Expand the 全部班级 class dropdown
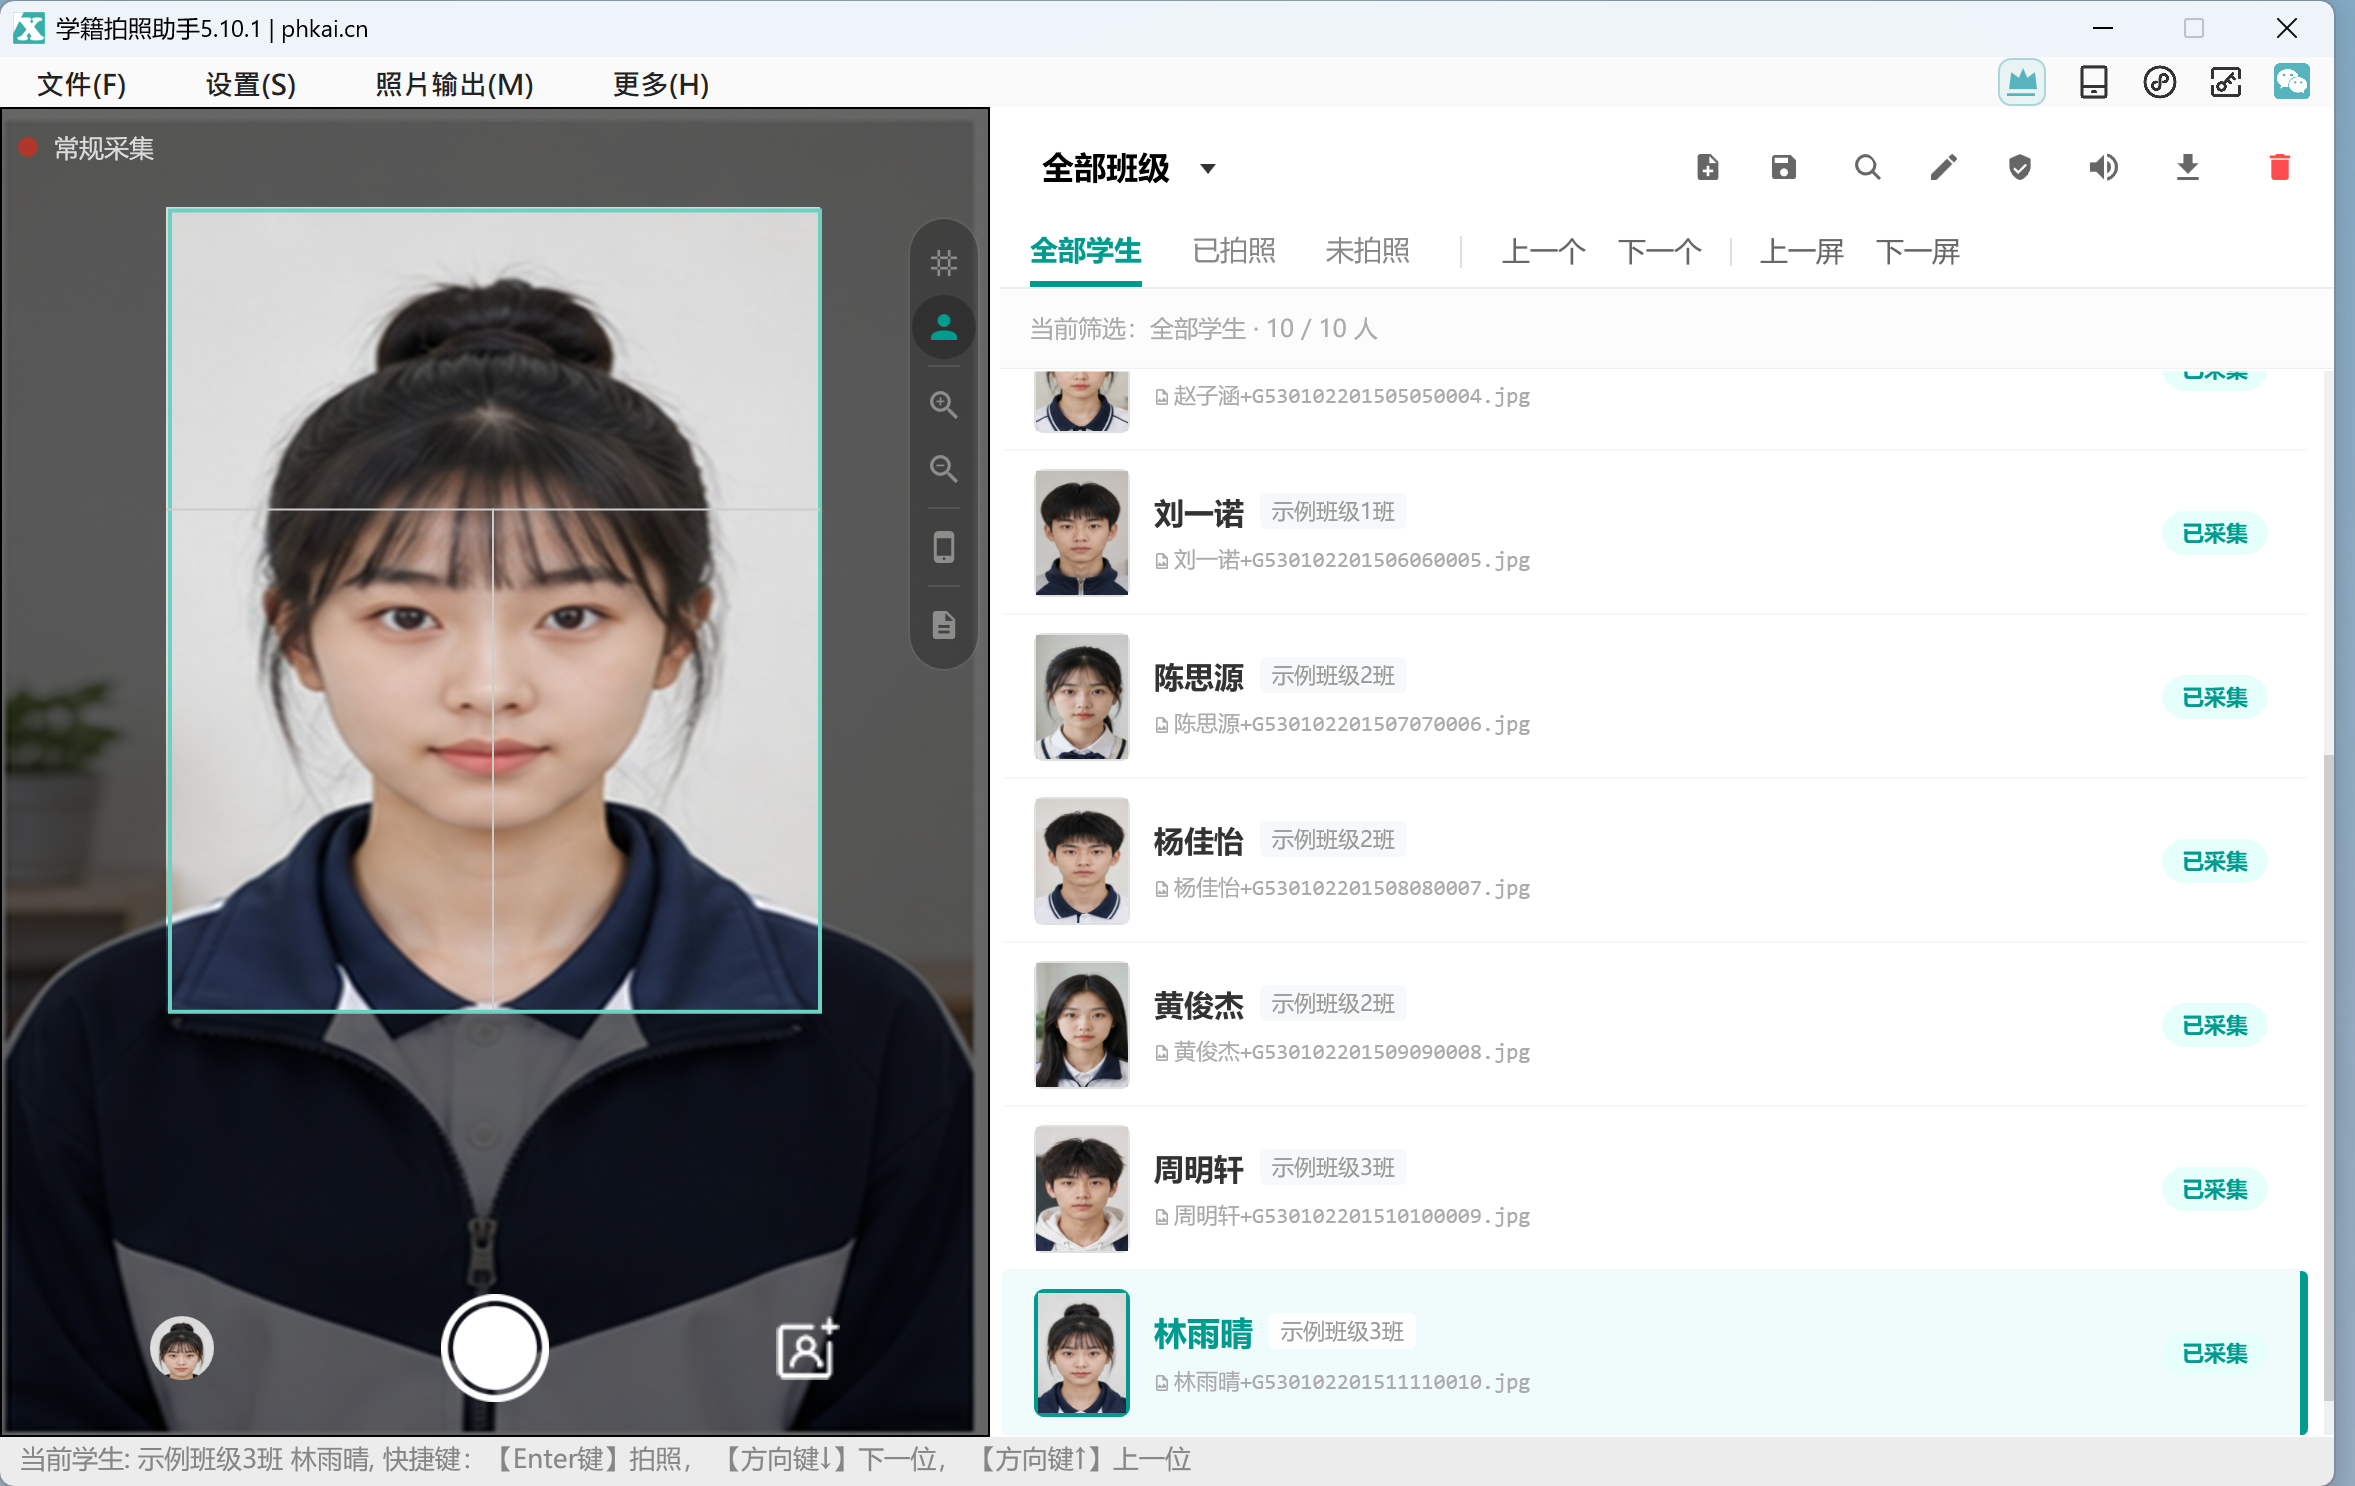The width and height of the screenshot is (2355, 1486). [1128, 168]
